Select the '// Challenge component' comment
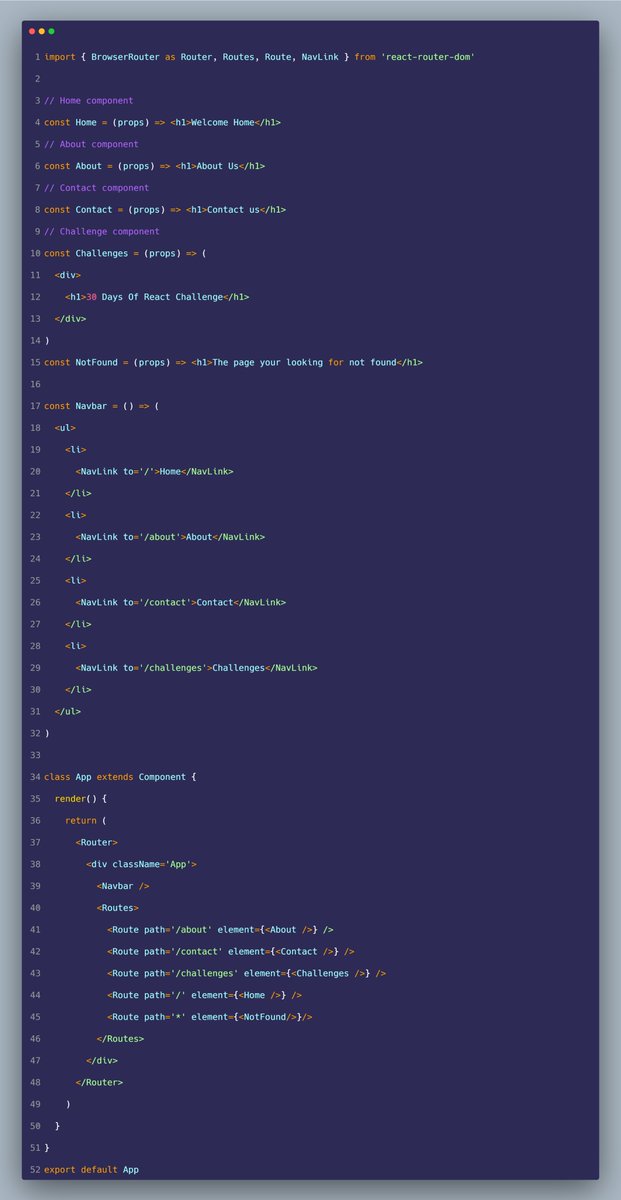This screenshot has width=621, height=1200. pos(101,232)
